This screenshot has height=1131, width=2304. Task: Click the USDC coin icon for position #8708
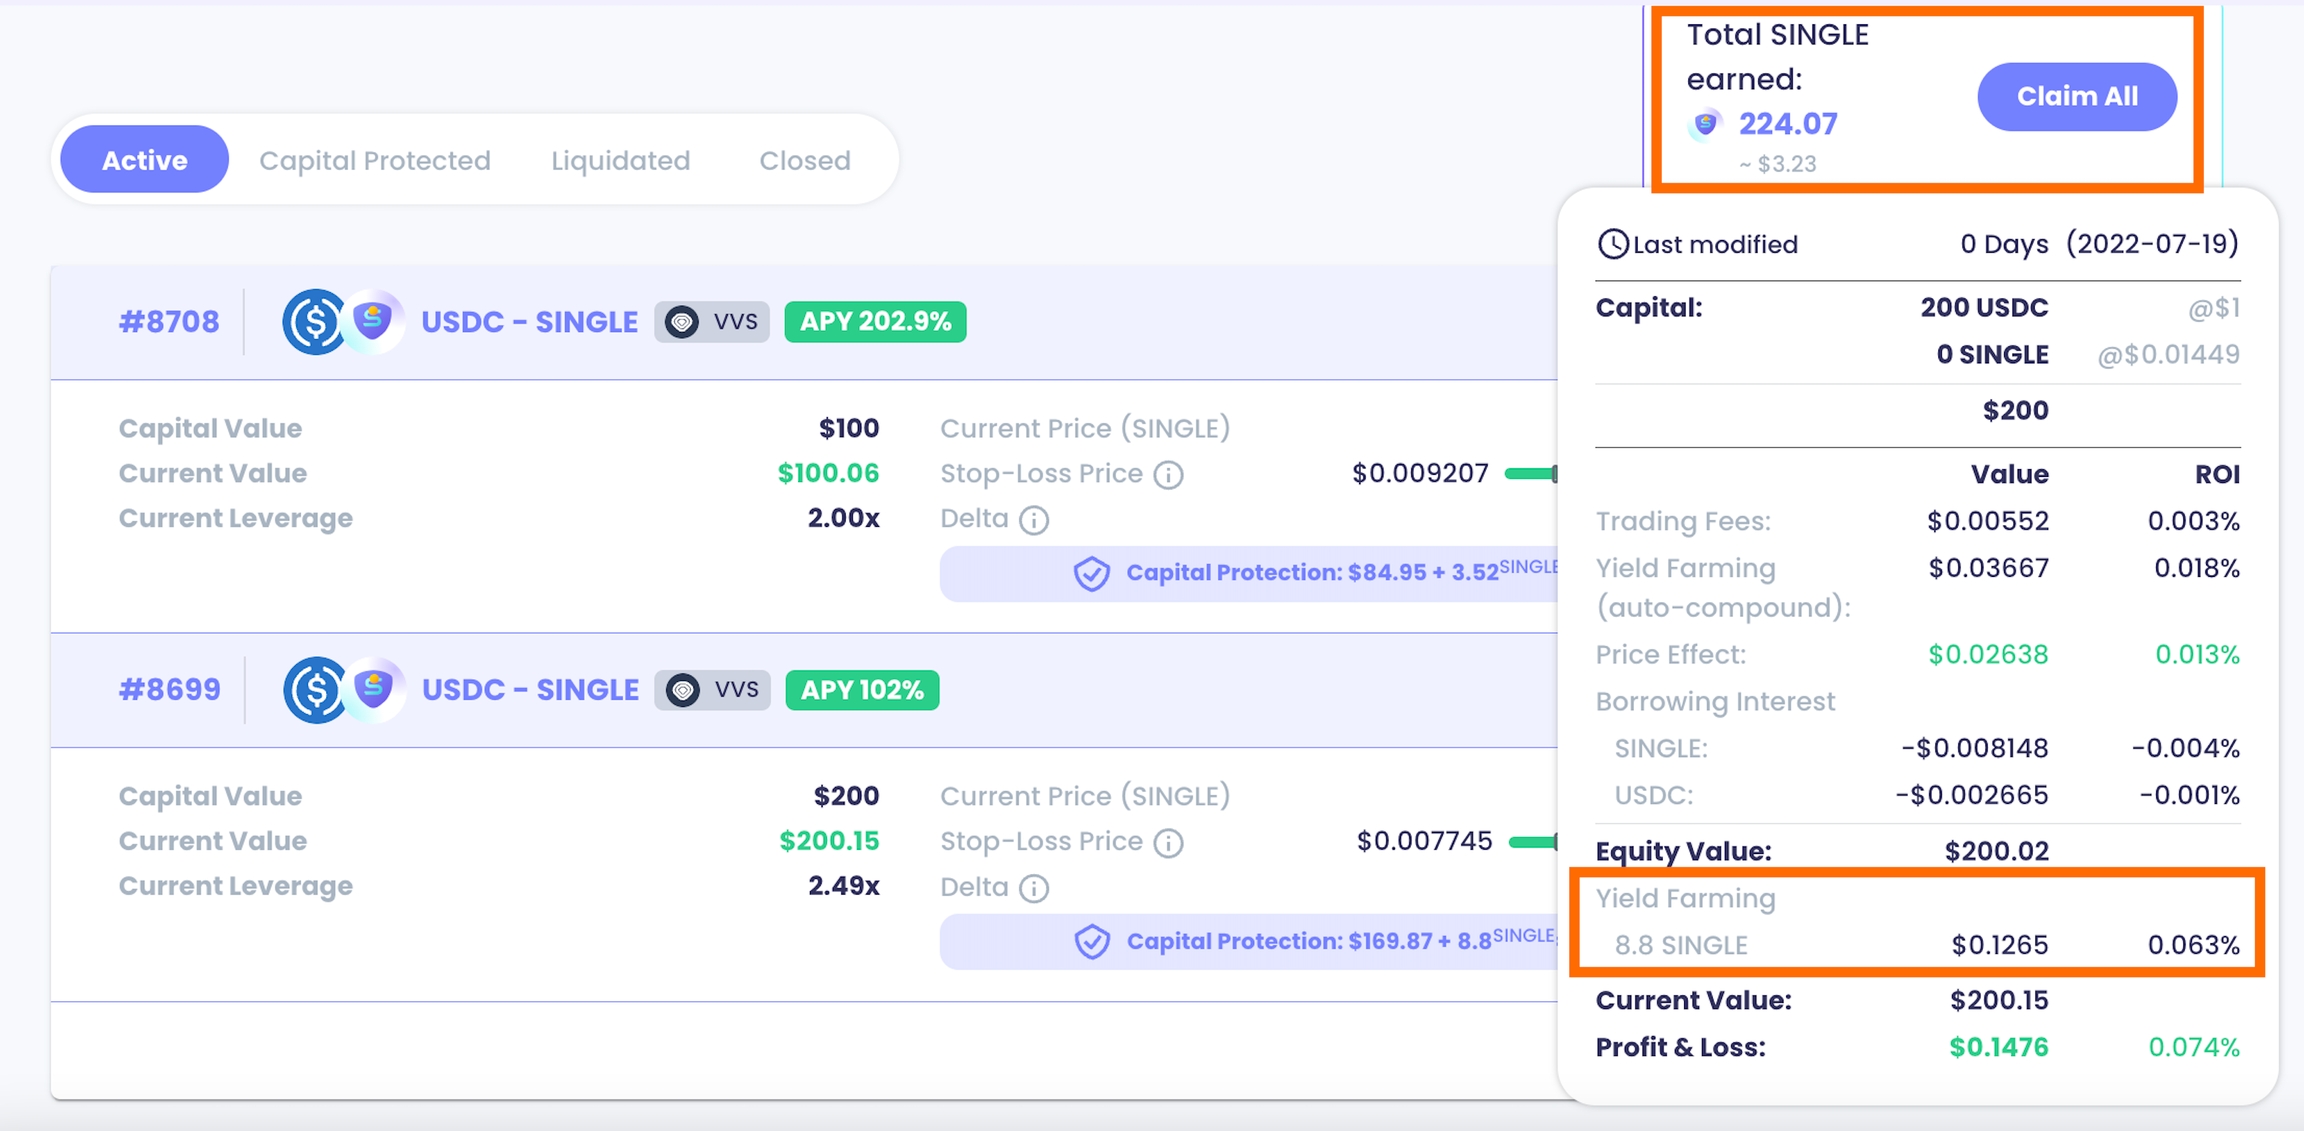point(313,322)
